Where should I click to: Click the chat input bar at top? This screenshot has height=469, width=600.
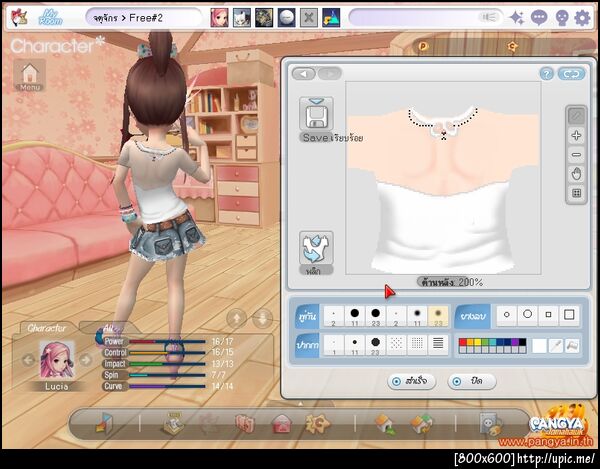point(426,18)
